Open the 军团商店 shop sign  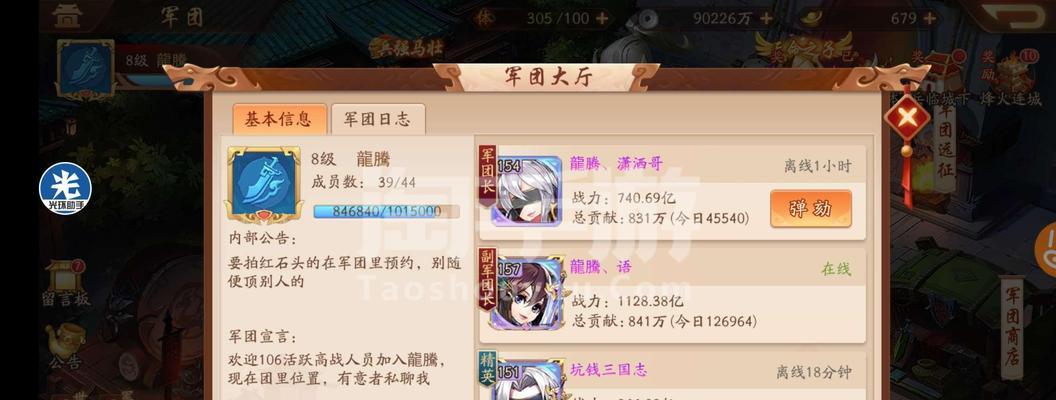point(1011,327)
